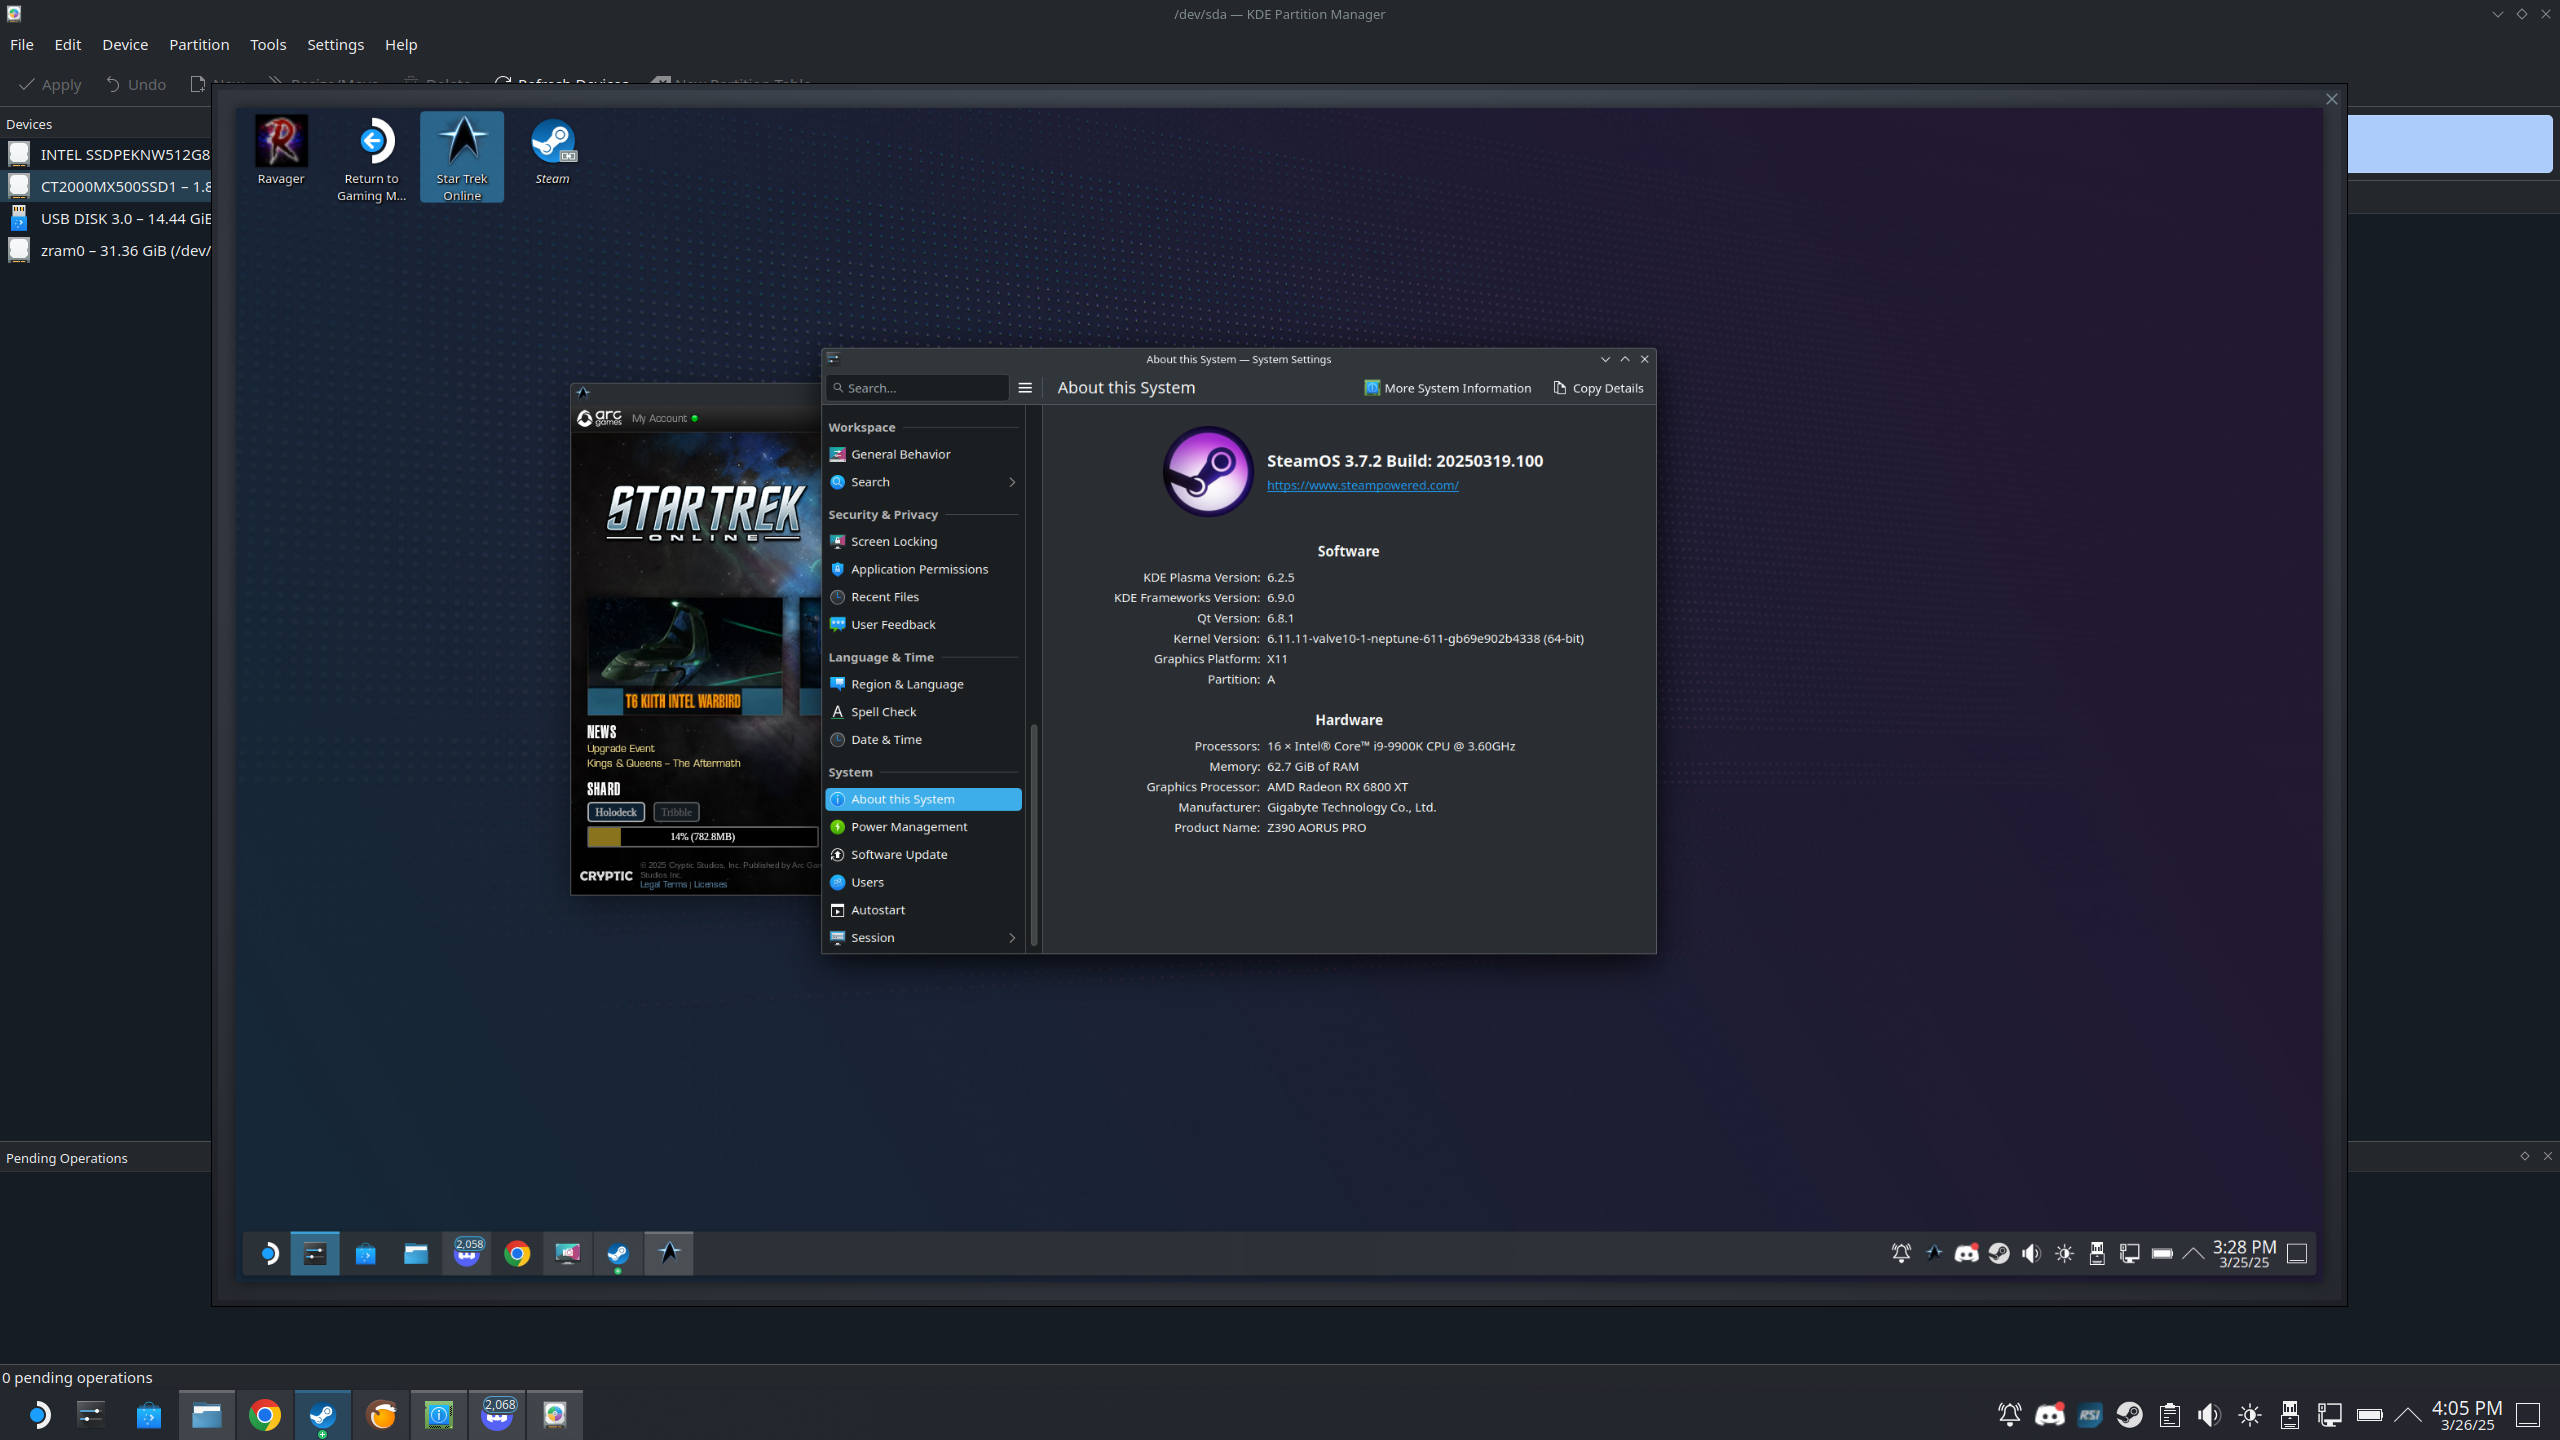
Task: Select Return to Gaming Mode desktop icon
Action: (x=371, y=158)
